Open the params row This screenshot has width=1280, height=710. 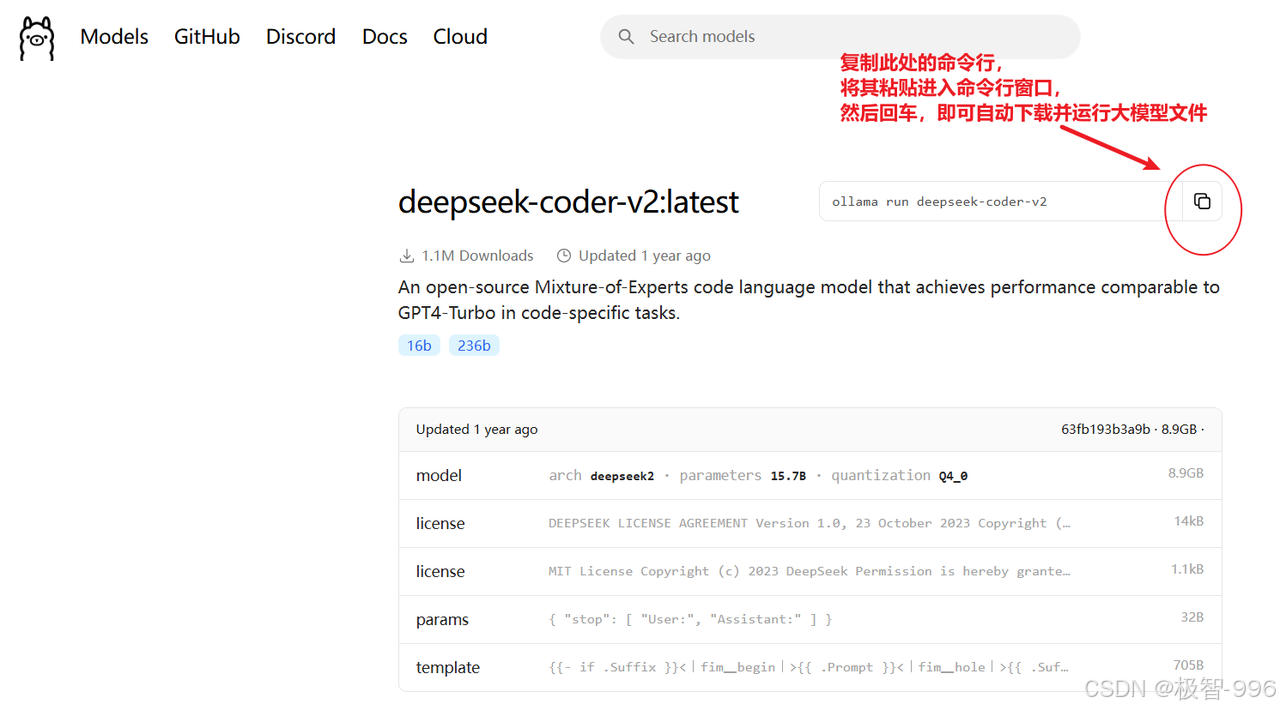coord(810,619)
